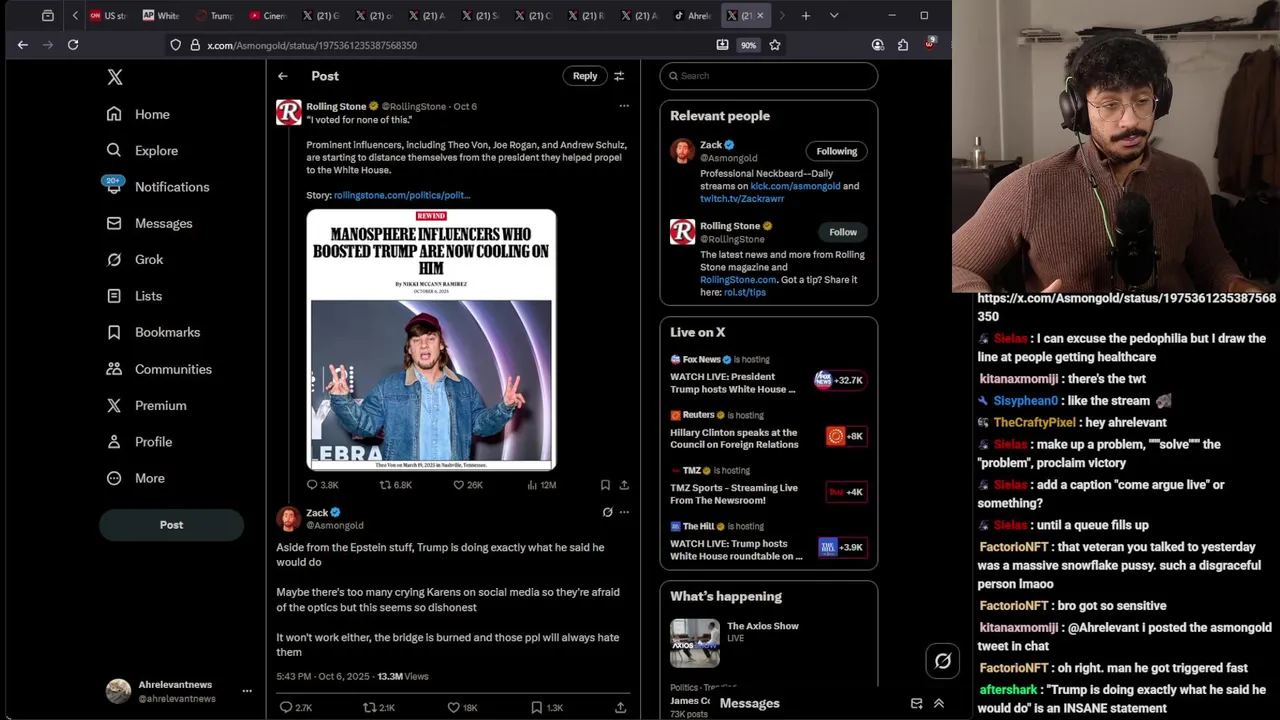Open Notifications in sidebar
Viewport: 1280px width, 720px height.
coord(158,187)
